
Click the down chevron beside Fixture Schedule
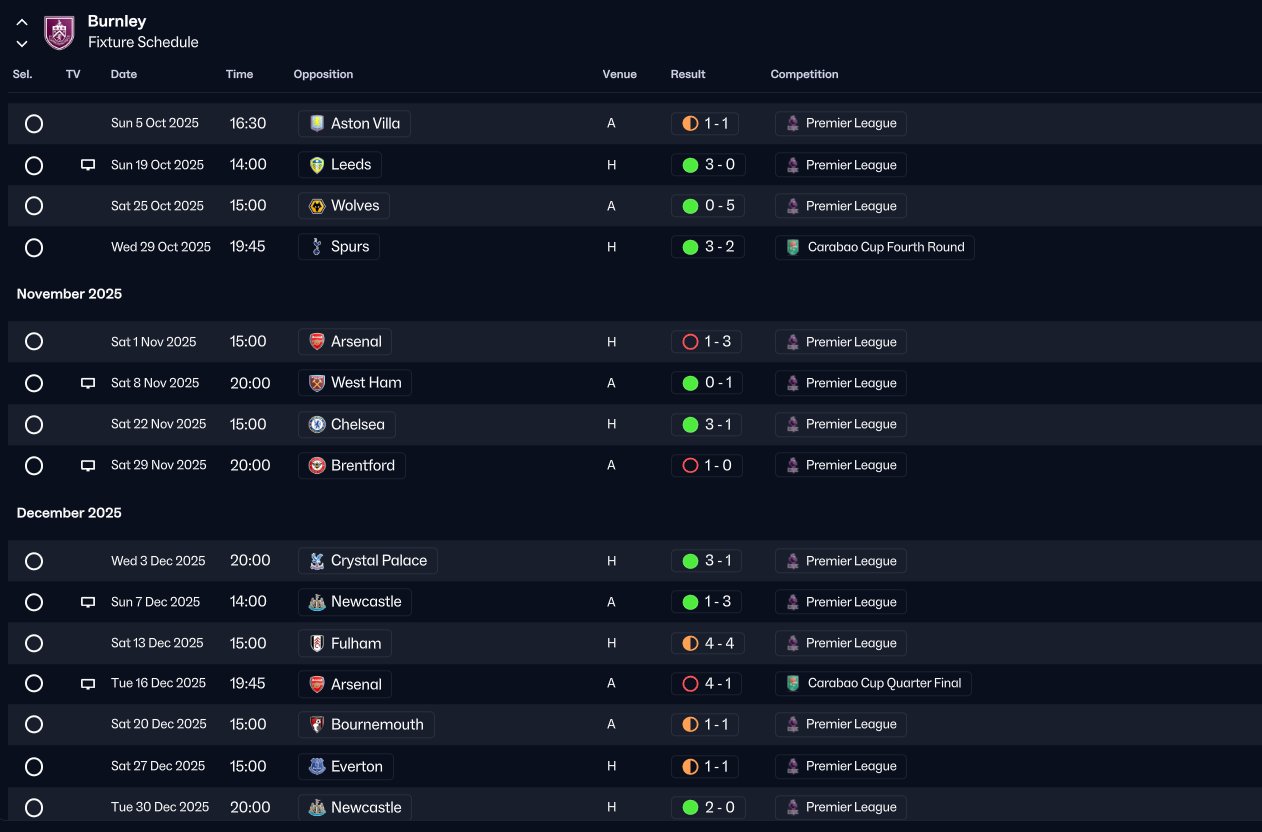click(x=22, y=43)
